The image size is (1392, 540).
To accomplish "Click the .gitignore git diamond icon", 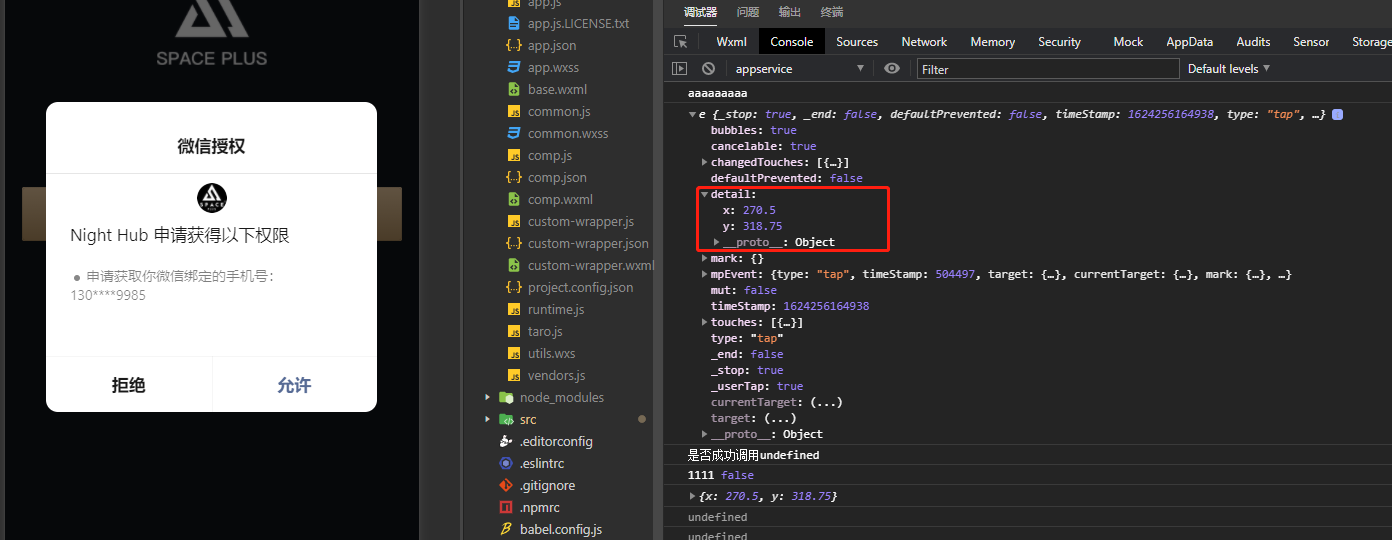I will point(506,485).
